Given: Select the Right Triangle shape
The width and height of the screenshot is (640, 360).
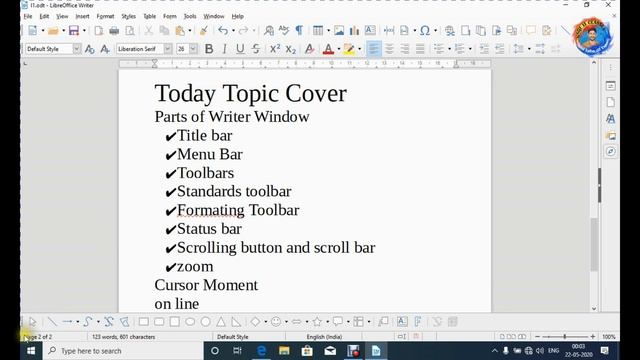Looking at the screenshot, I should [x=236, y=322].
